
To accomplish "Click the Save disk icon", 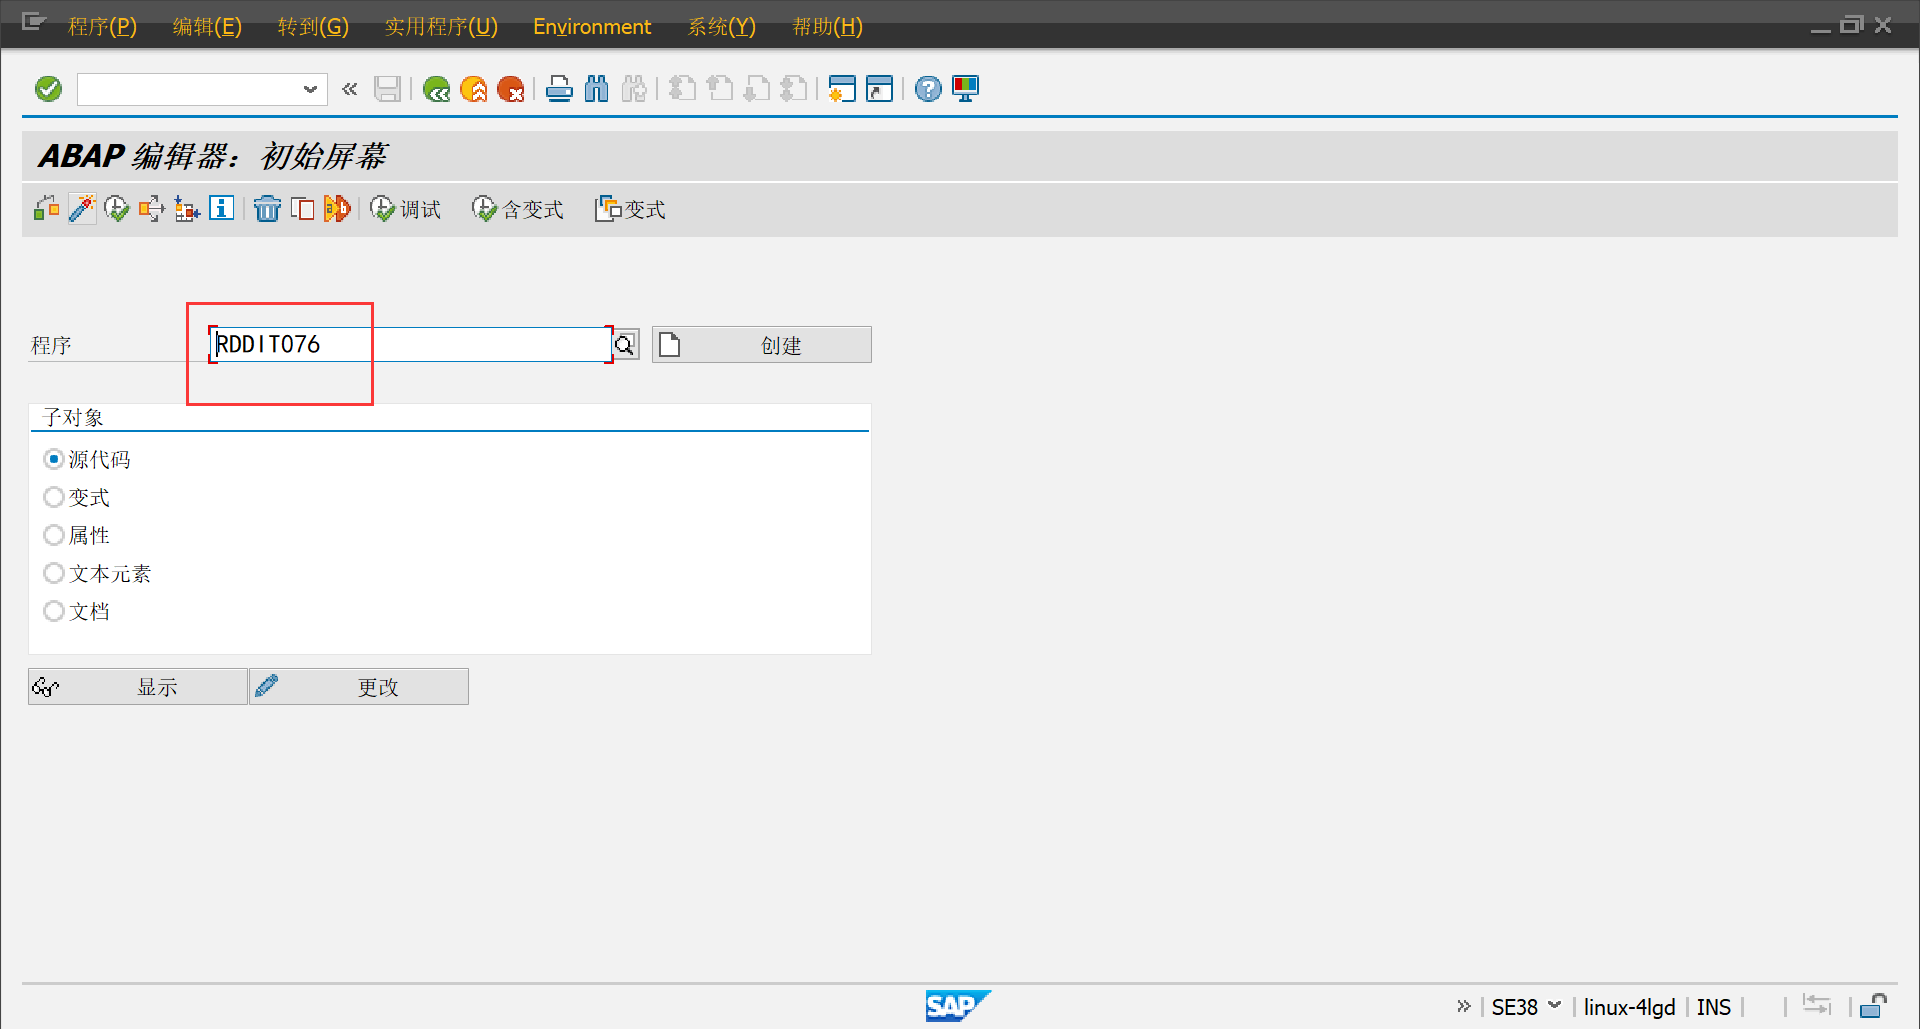I will tap(387, 89).
